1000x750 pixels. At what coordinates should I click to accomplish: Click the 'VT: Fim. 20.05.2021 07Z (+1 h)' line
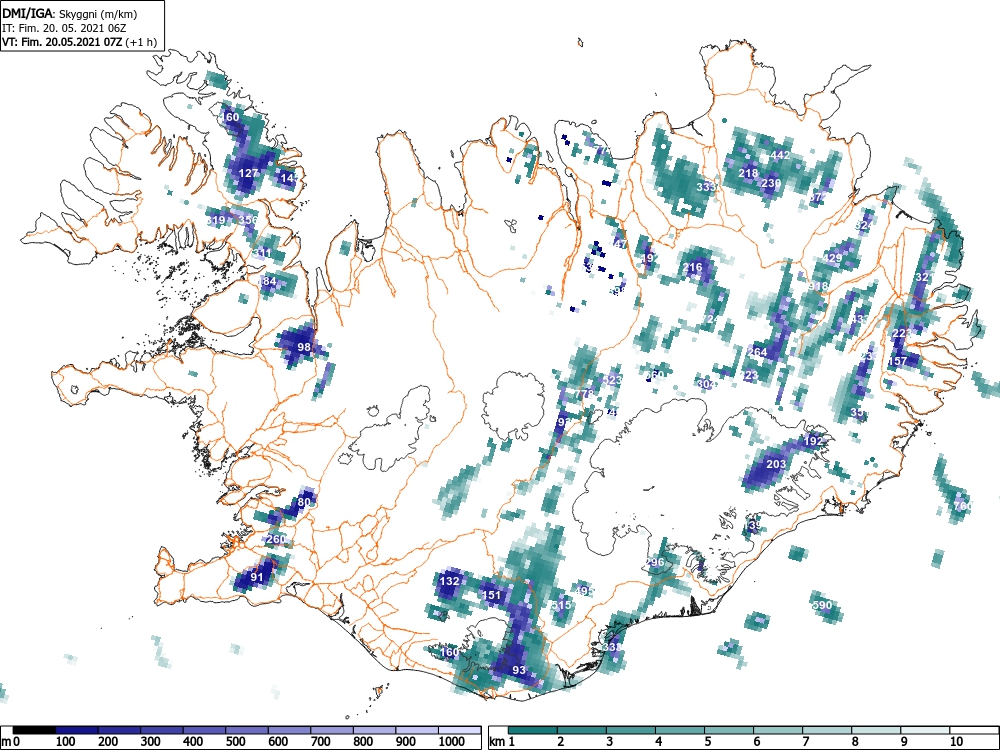pos(79,42)
